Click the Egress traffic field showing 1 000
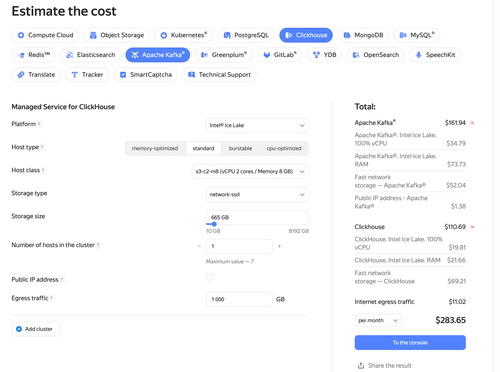 (239, 299)
